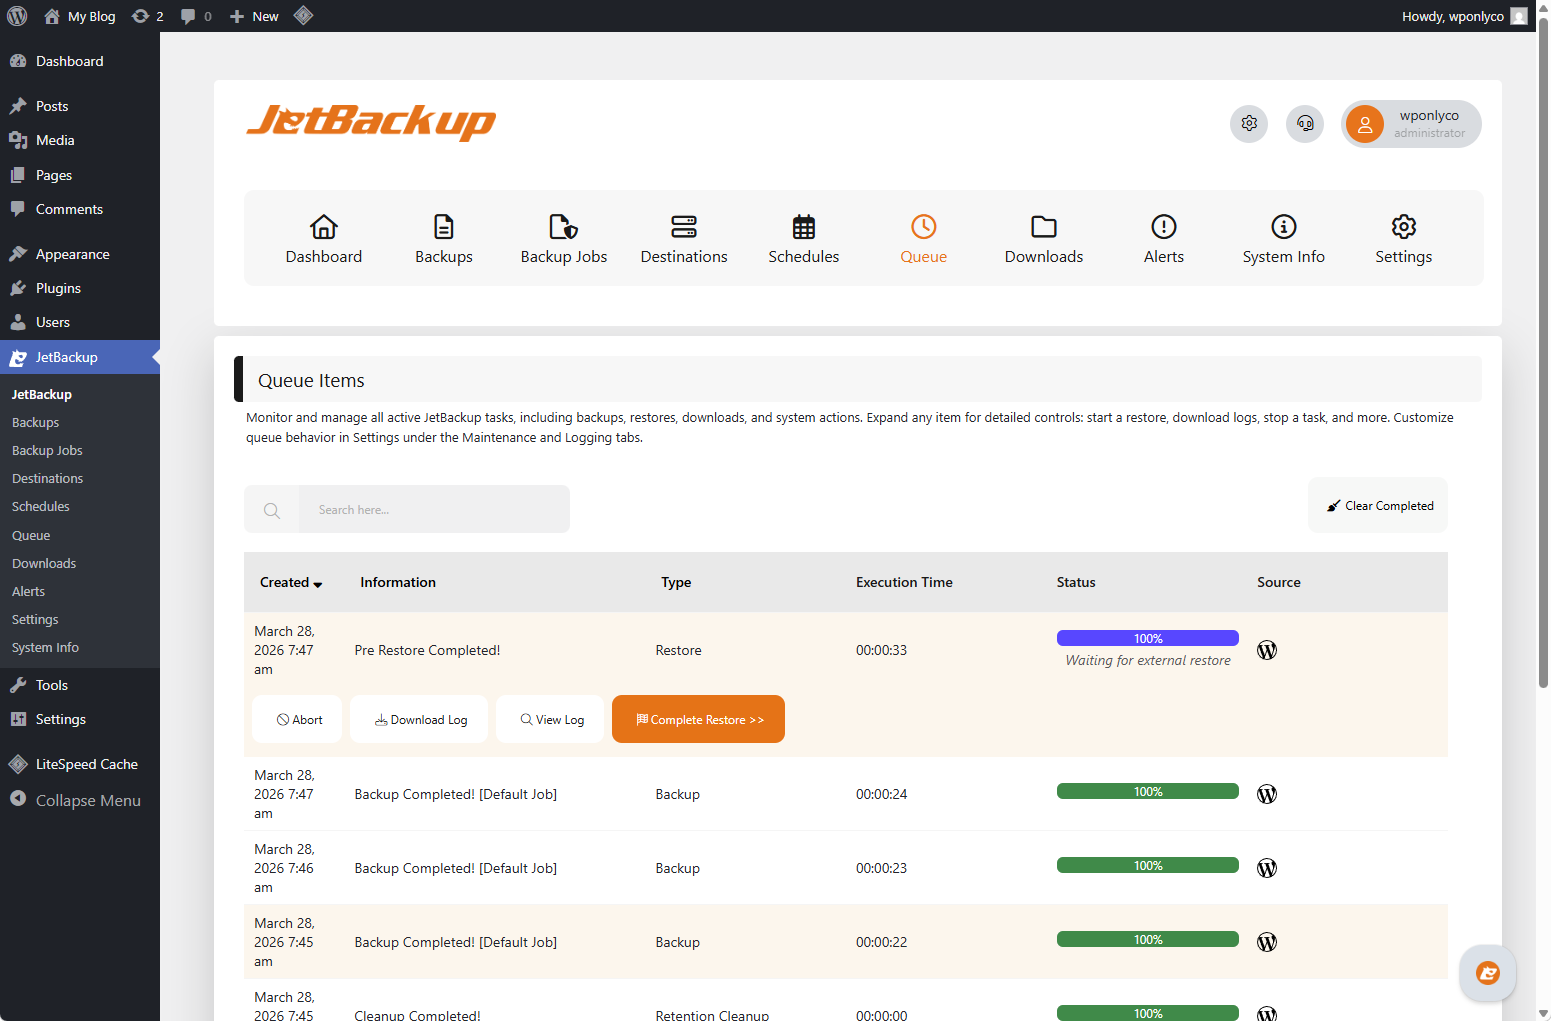Image resolution: width=1551 pixels, height=1021 pixels.
Task: Open Backup Jobs submenu link in sidebar
Action: [x=47, y=451]
